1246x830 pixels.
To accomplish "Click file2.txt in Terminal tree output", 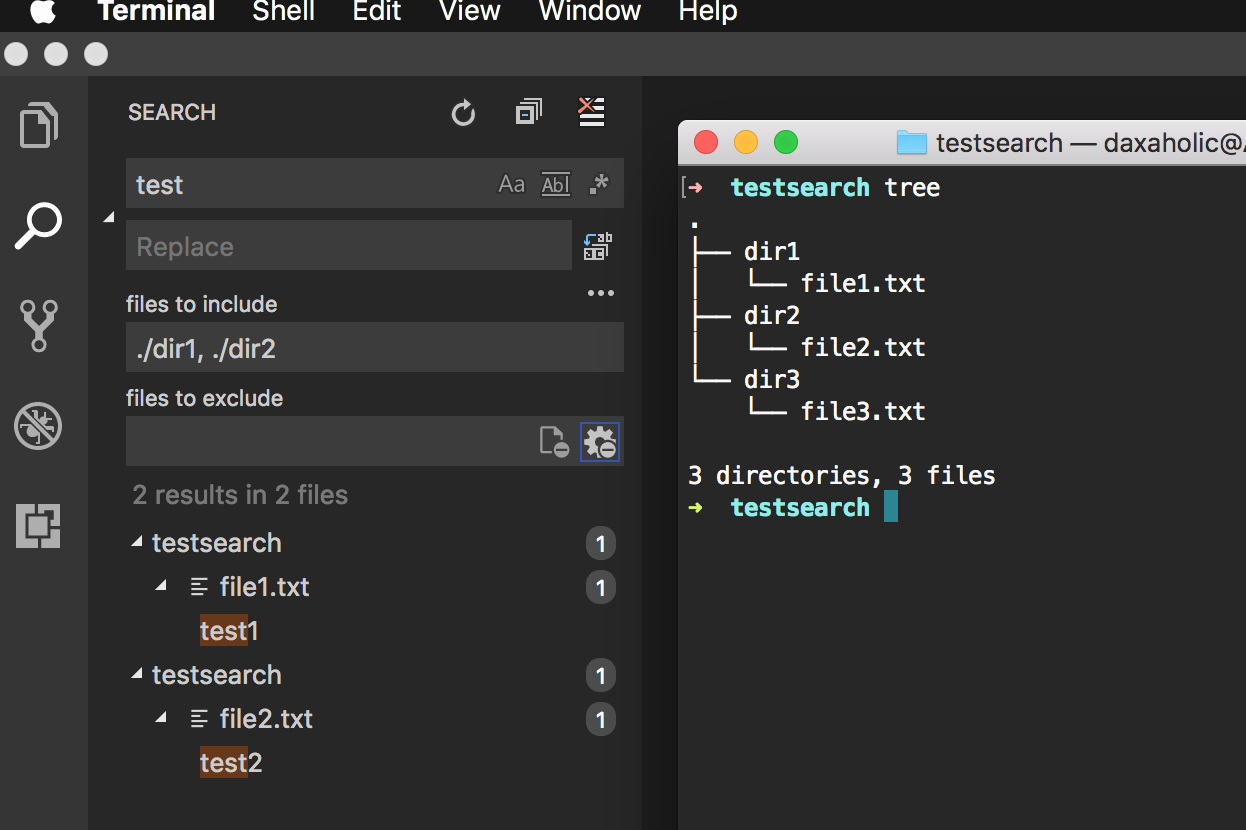I will [x=863, y=347].
